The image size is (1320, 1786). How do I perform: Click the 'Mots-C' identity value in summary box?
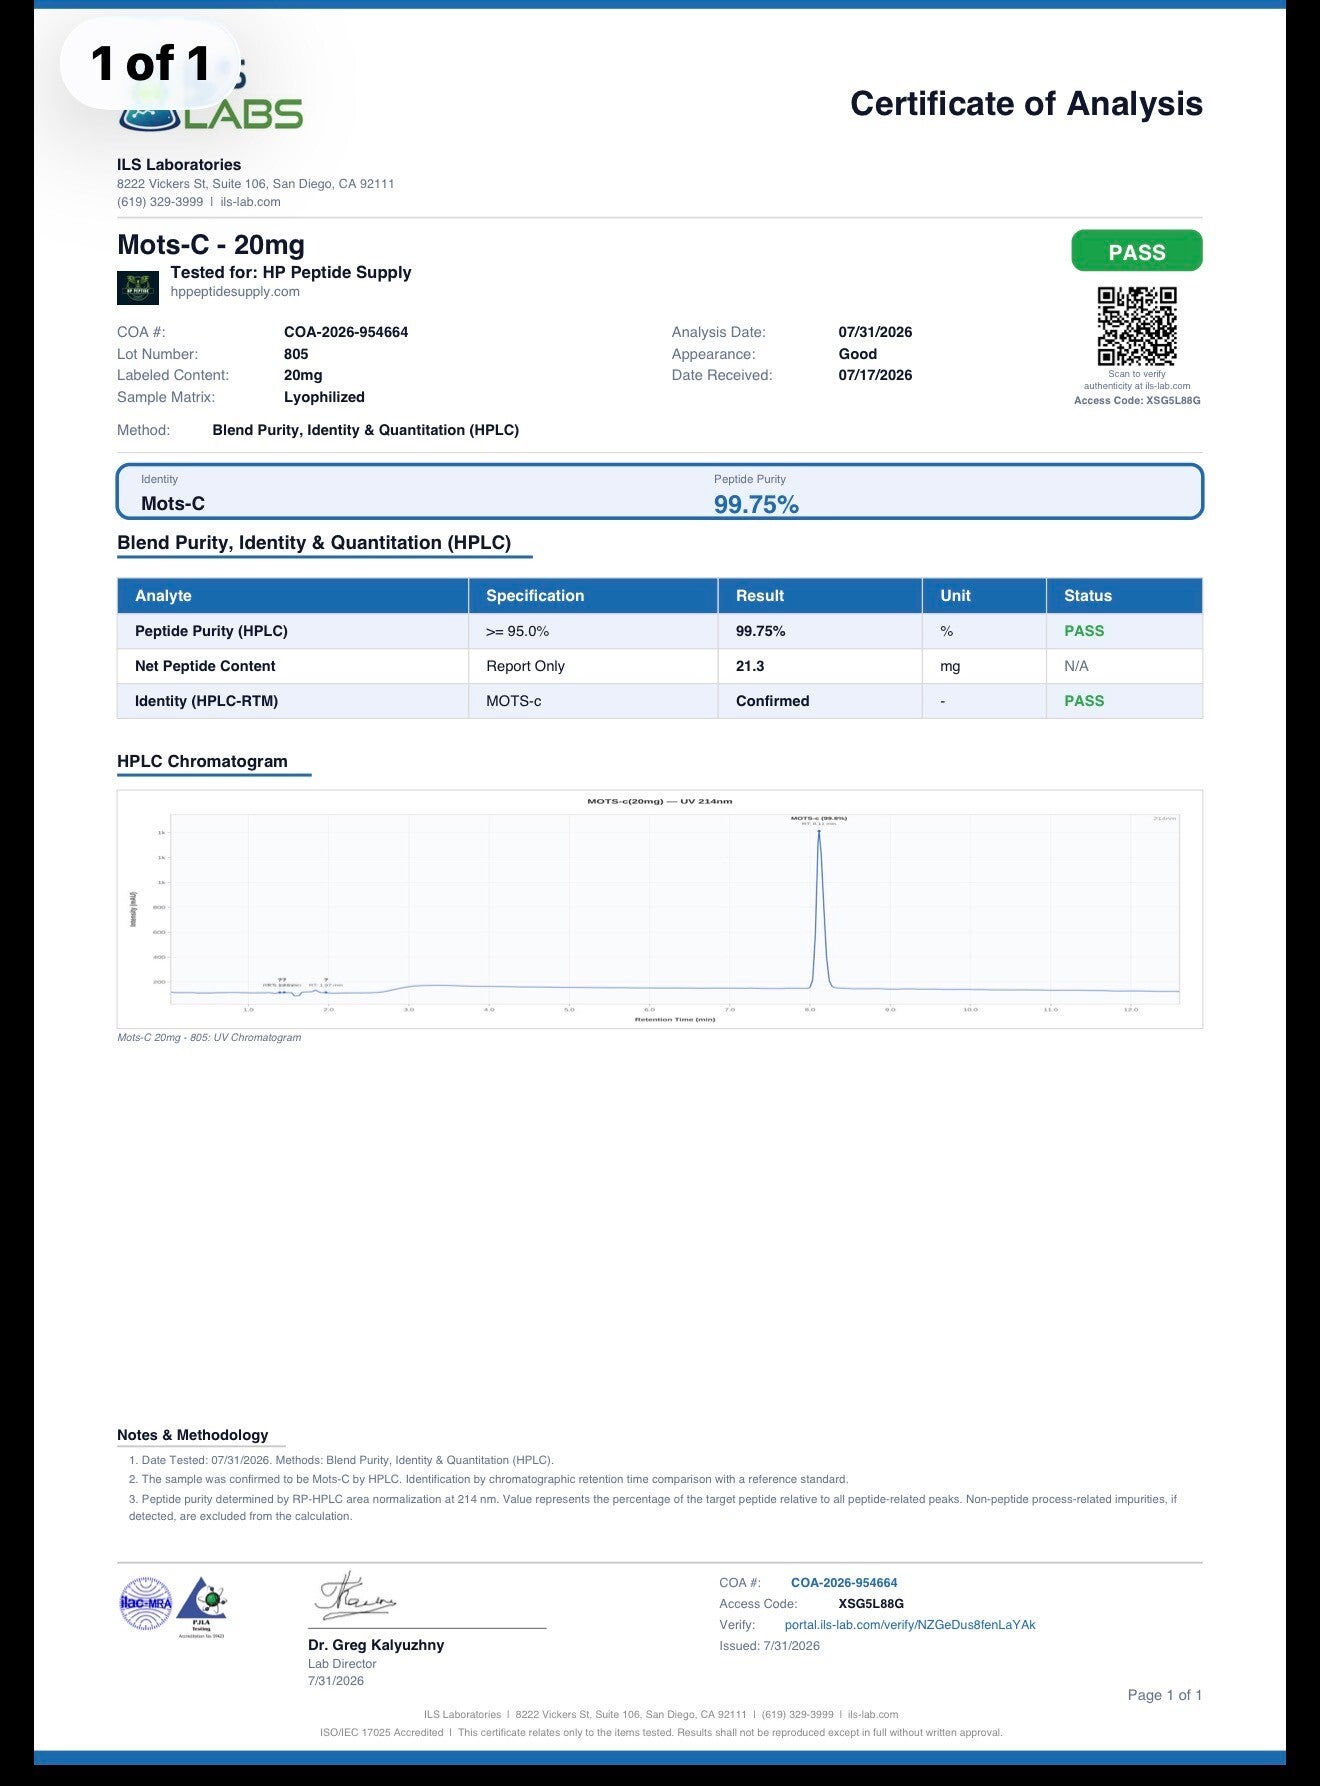point(173,504)
